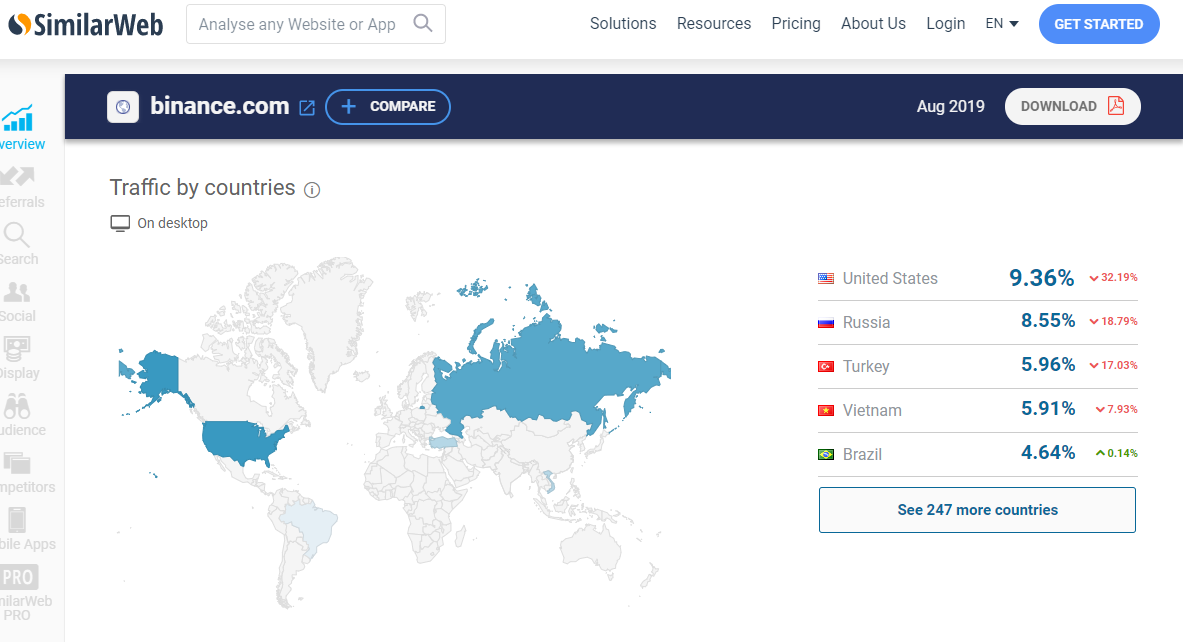Image resolution: width=1183 pixels, height=642 pixels.
Task: Open the Competitors sidebar icon
Action: click(x=17, y=462)
